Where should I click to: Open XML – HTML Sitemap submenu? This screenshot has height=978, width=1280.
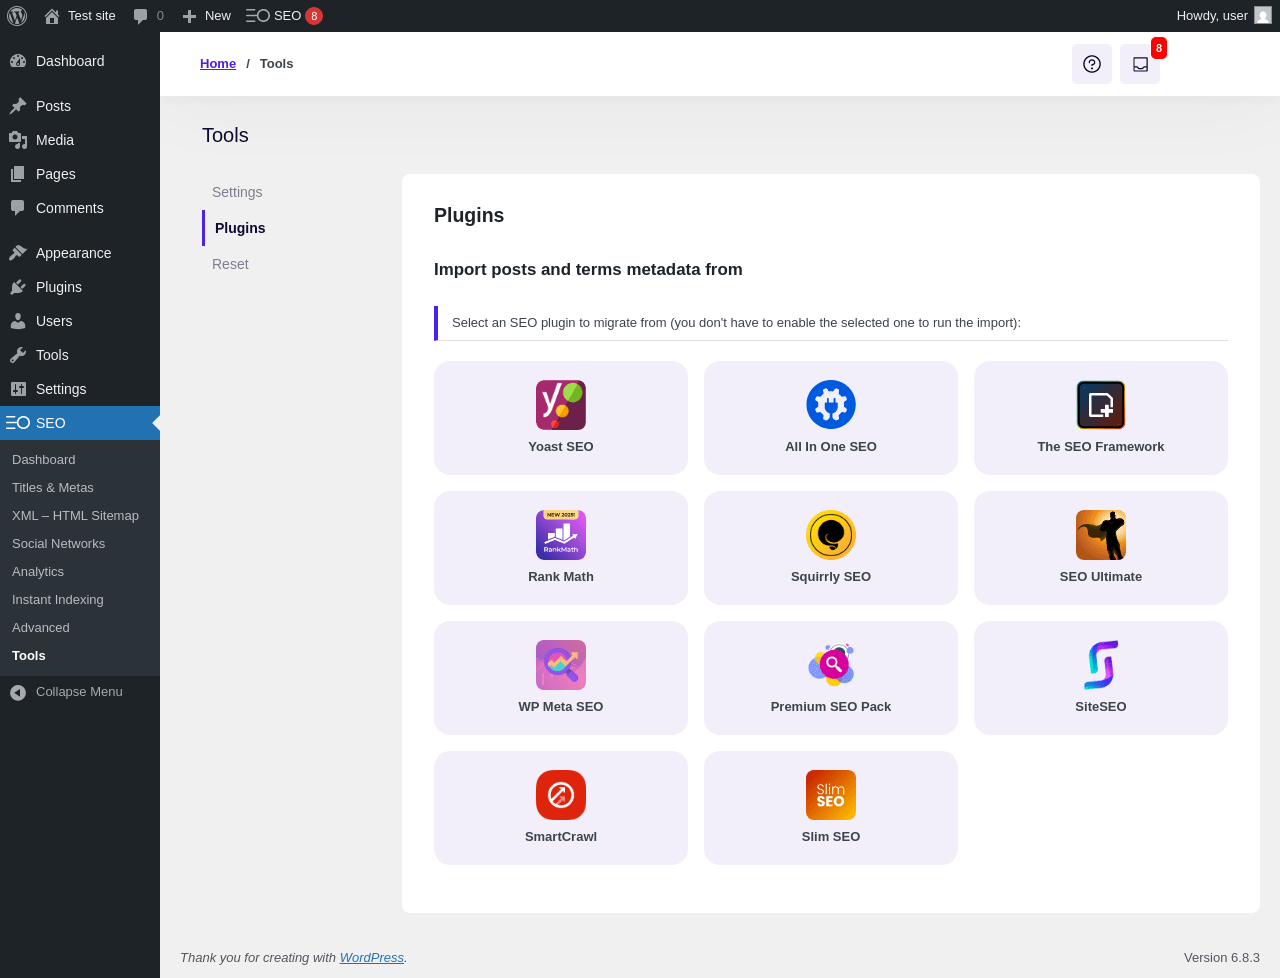click(75, 516)
